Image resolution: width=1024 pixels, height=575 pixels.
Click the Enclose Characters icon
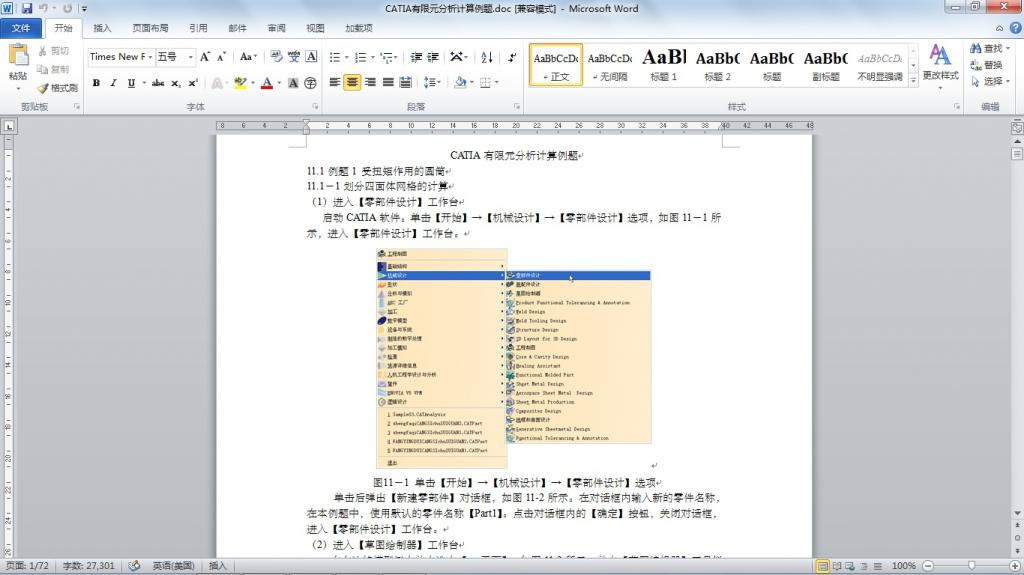point(311,83)
